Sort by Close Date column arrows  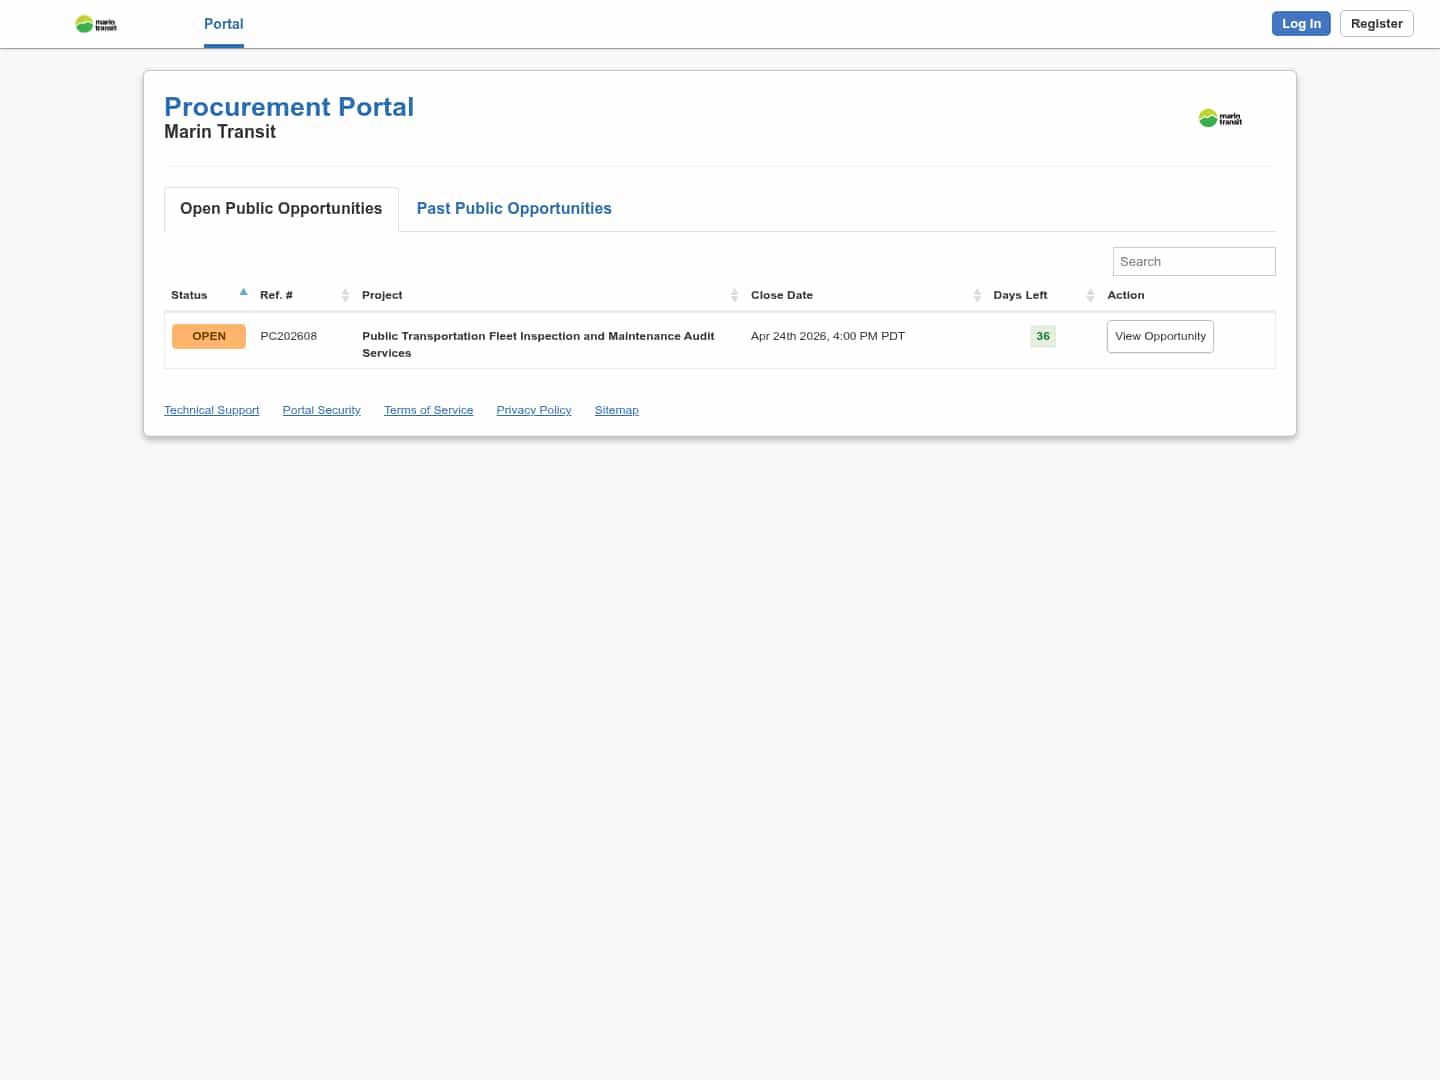[977, 295]
